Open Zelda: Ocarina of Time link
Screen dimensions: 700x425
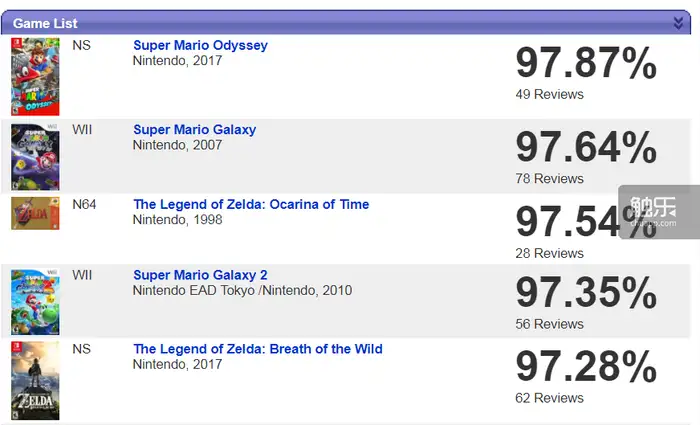pos(251,204)
